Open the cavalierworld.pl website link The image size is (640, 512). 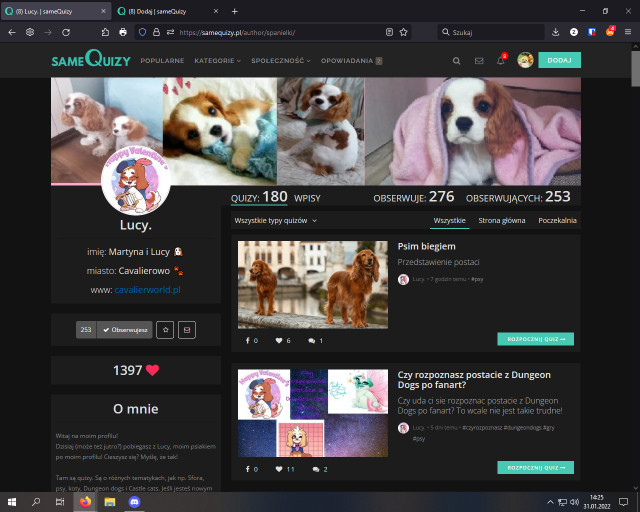click(147, 289)
